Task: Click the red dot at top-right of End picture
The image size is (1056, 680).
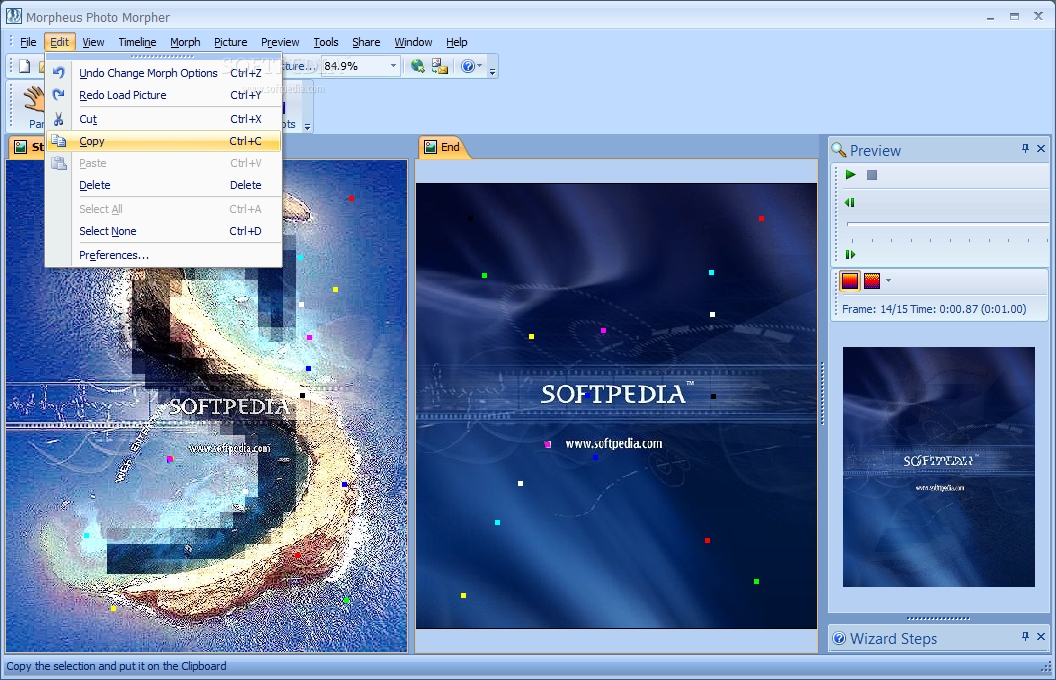Action: 761,218
